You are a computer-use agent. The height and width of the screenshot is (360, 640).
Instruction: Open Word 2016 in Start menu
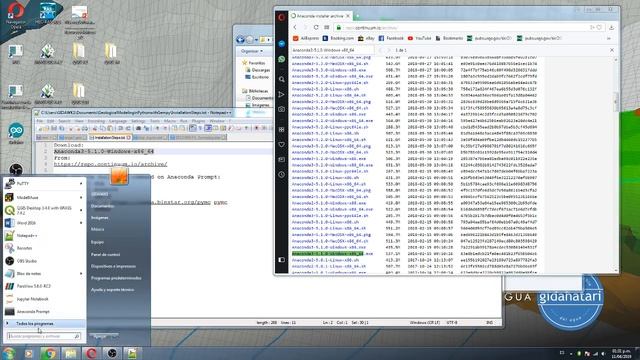[x=43, y=223]
